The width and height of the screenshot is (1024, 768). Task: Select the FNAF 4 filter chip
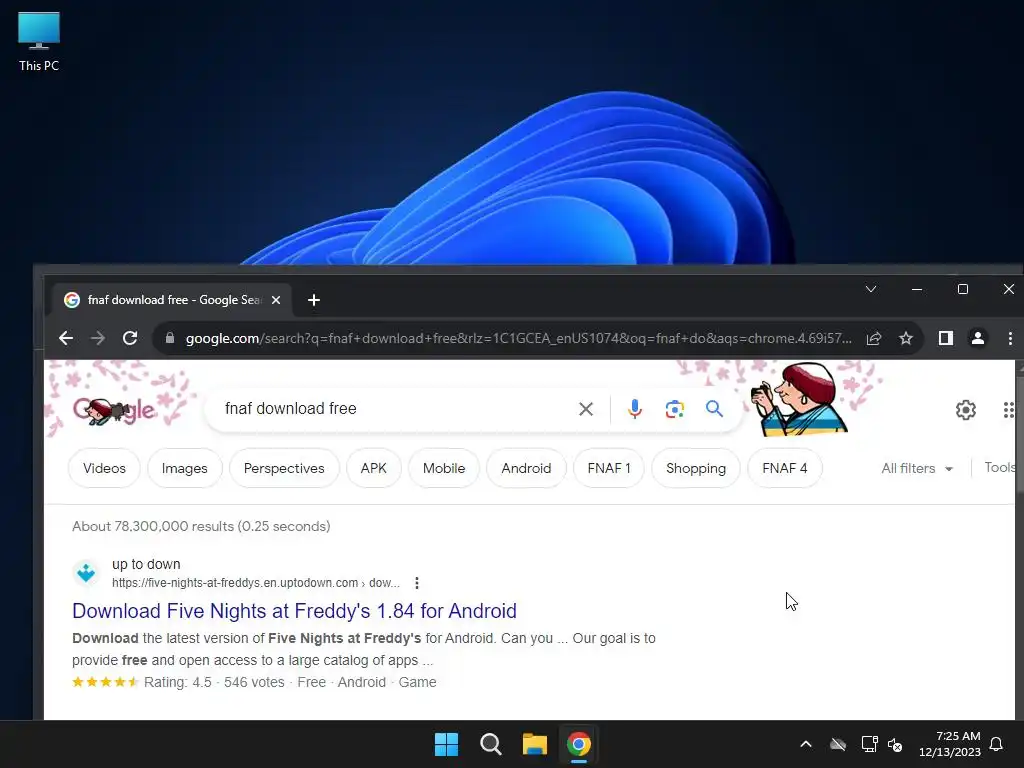click(784, 468)
